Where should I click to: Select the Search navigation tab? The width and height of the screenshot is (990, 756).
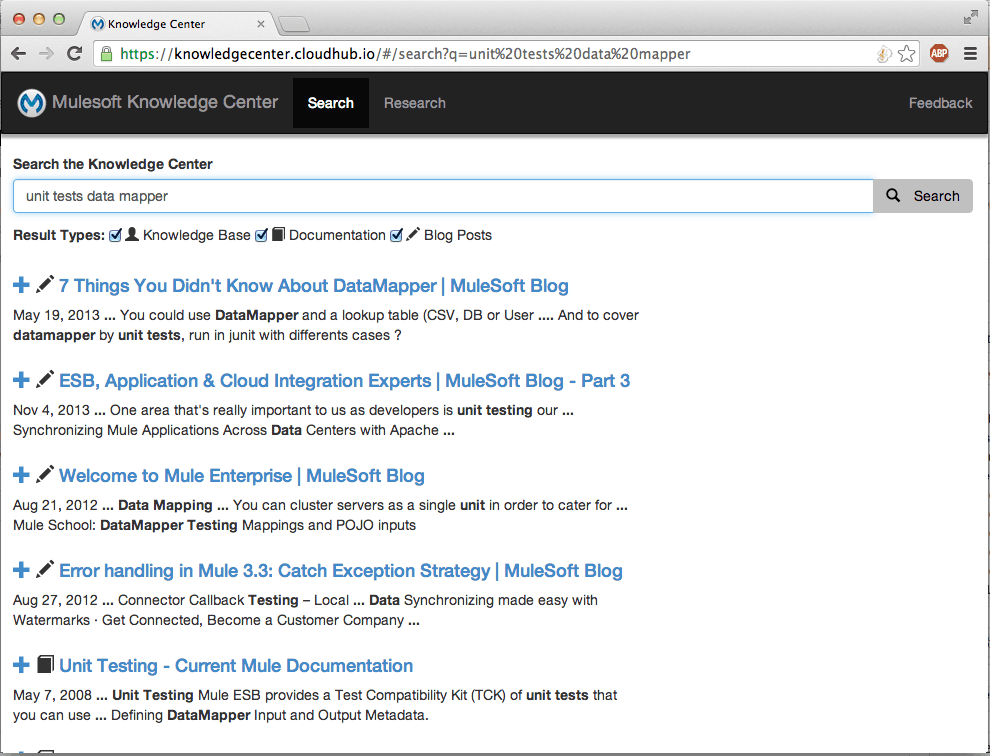(330, 103)
